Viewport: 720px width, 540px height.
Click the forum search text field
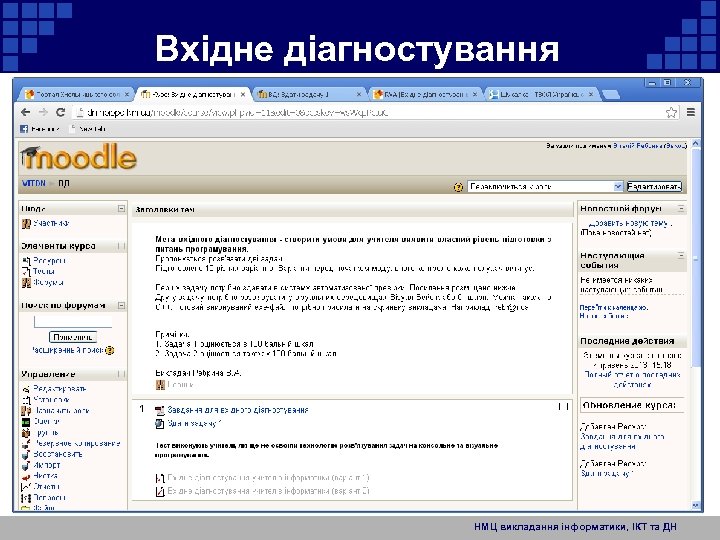[73, 321]
